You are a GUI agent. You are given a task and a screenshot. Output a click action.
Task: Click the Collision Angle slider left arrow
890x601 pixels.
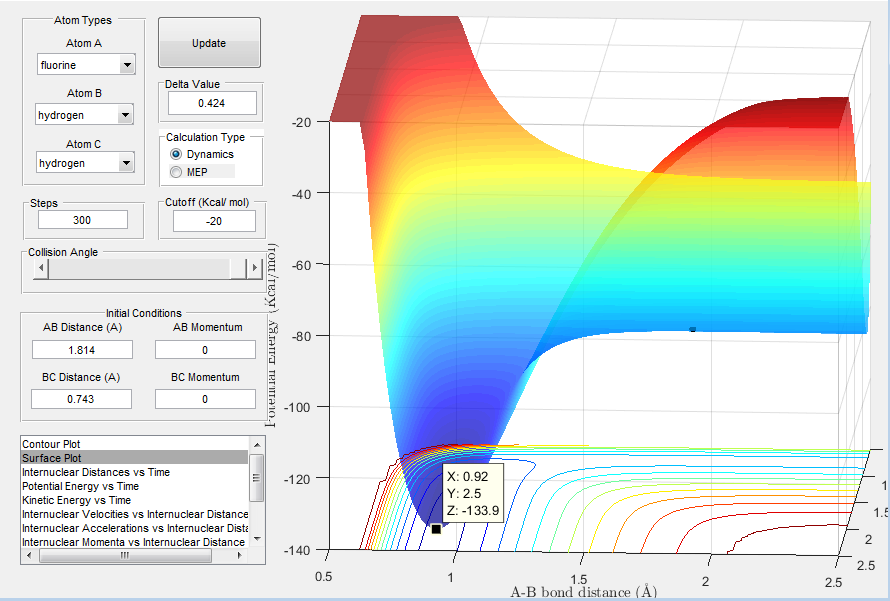tap(40, 269)
